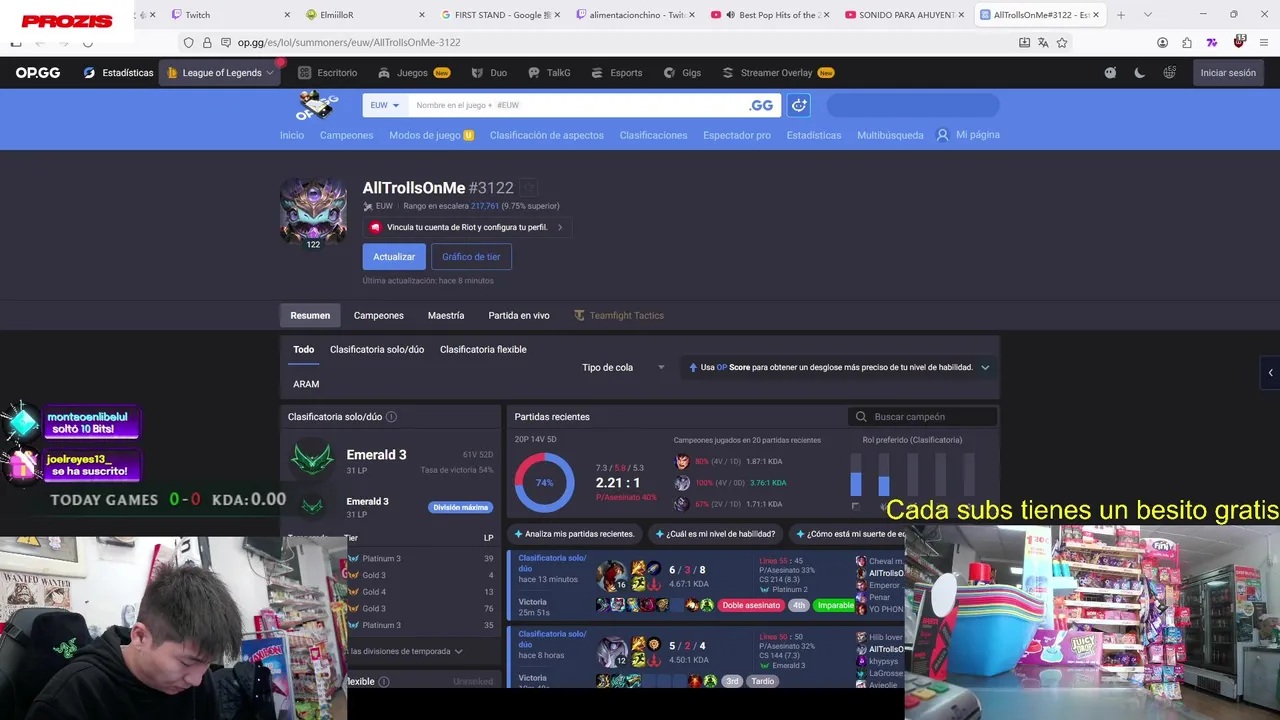The height and width of the screenshot is (720, 1280).
Task: Click the División máxima badge
Action: tap(460, 507)
